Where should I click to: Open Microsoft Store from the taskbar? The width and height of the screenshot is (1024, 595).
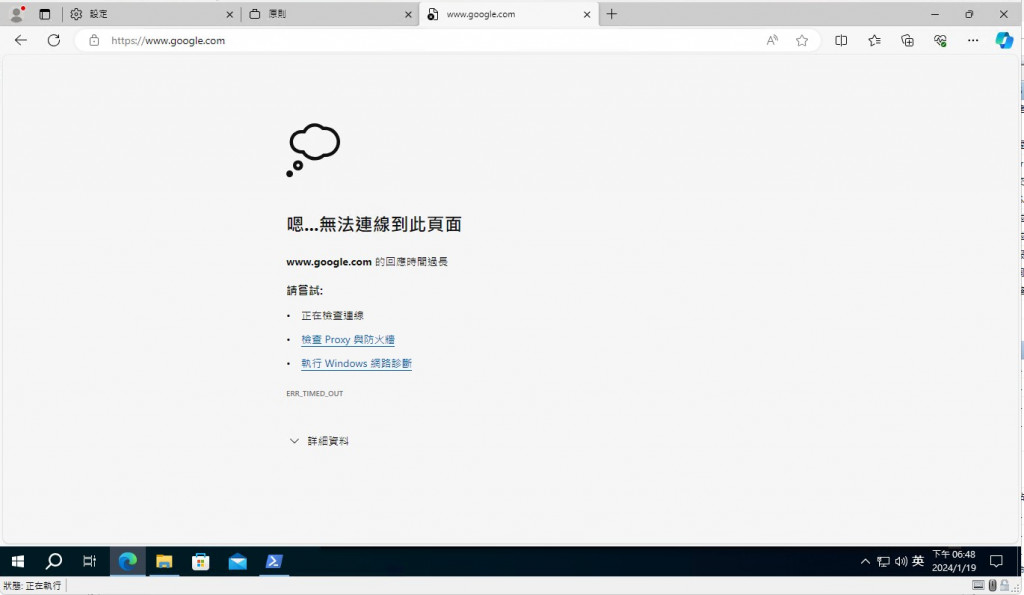[x=200, y=561]
